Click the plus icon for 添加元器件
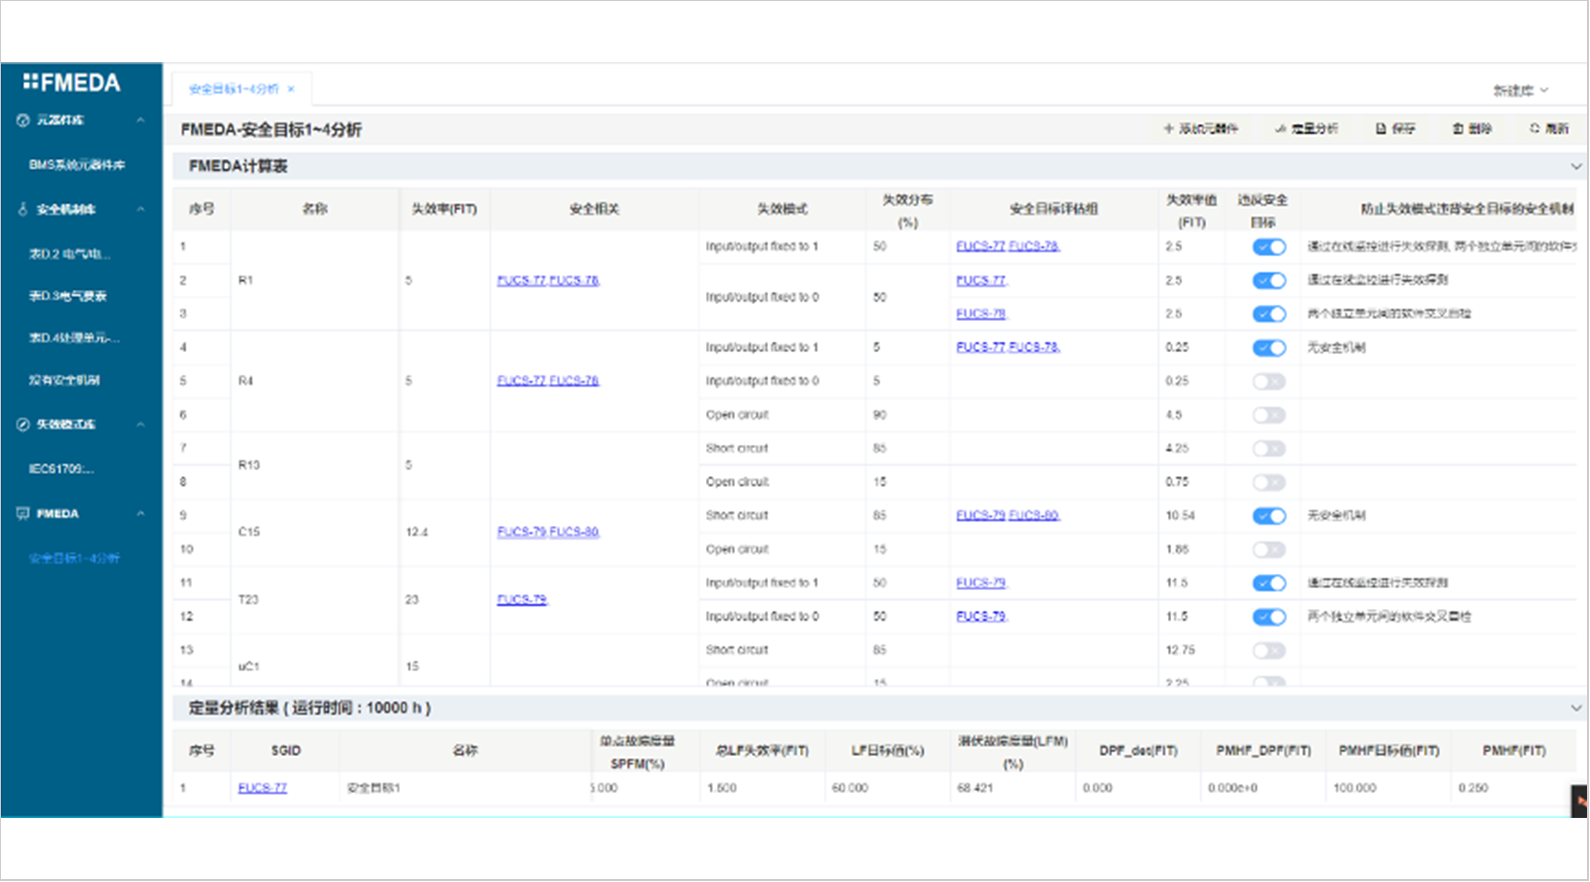Screen dimensions: 1590x882 (x=1168, y=129)
